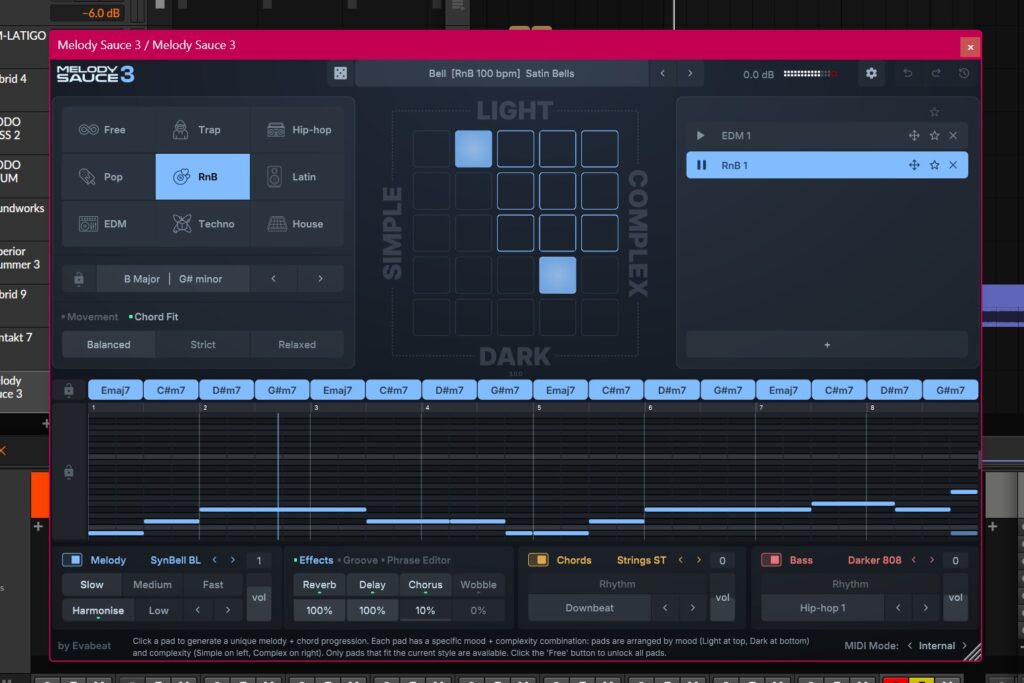Toggle the Reverb effect

tap(319, 585)
